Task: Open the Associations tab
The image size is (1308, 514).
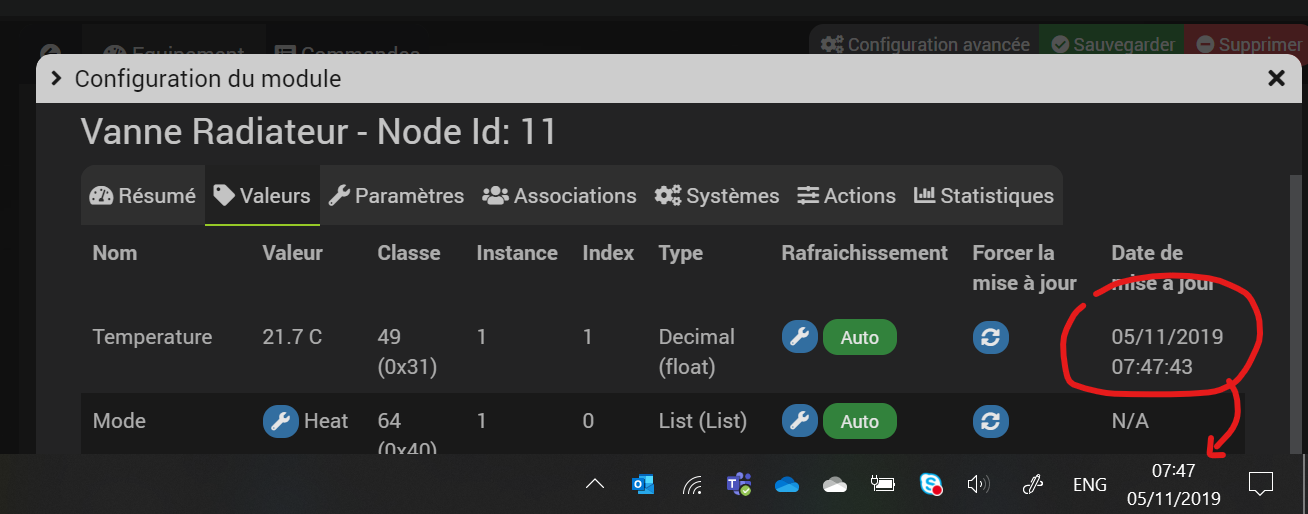Action: 559,196
